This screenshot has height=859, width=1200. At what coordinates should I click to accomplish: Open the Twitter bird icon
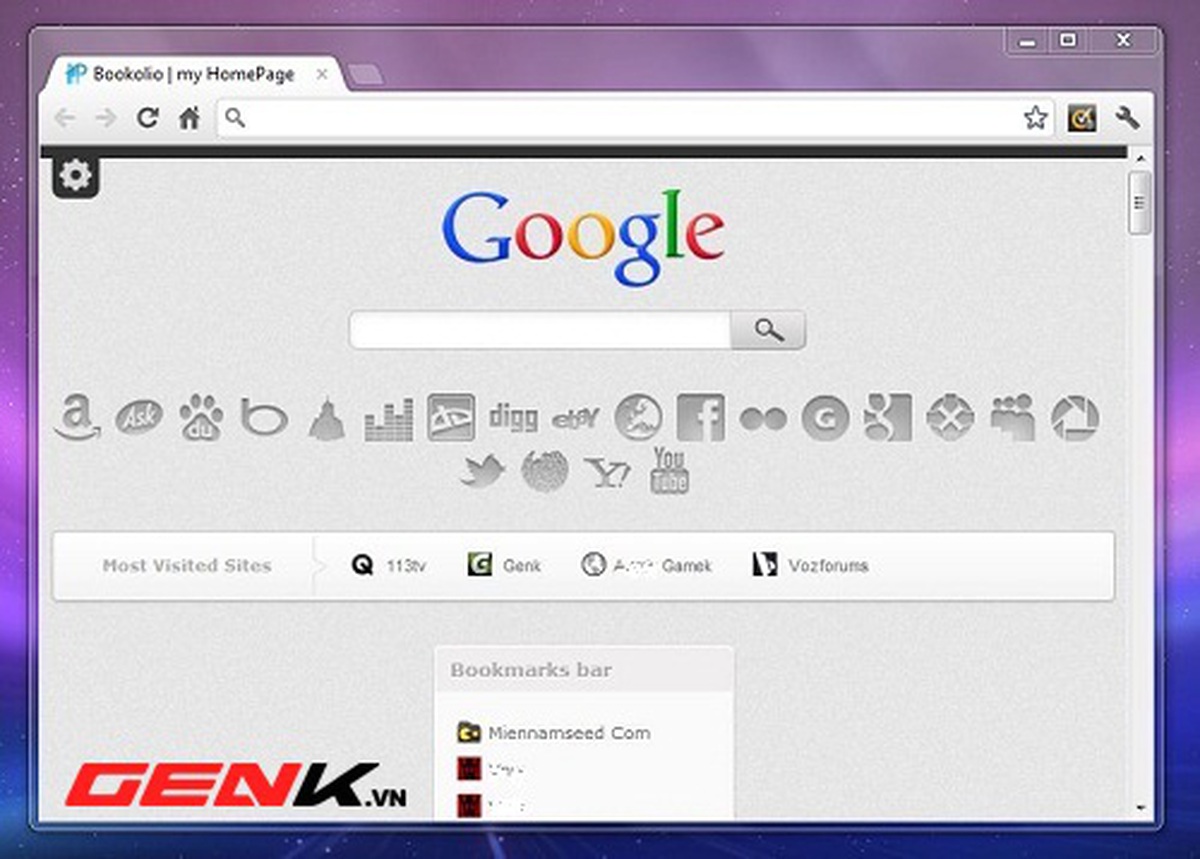click(x=483, y=471)
